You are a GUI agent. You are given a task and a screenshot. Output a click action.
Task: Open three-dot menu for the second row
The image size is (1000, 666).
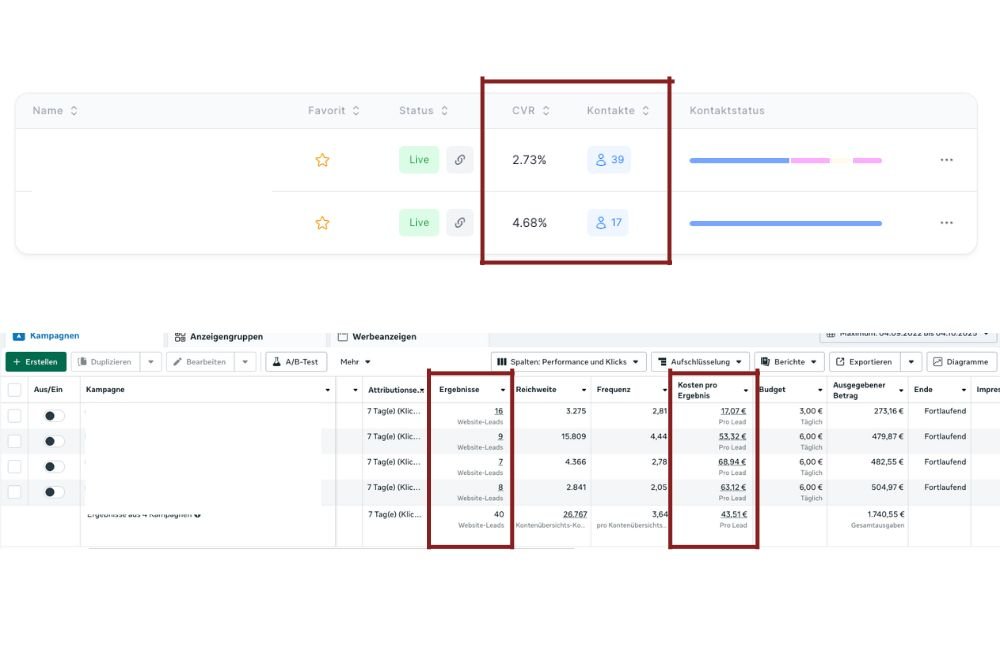[x=946, y=223]
